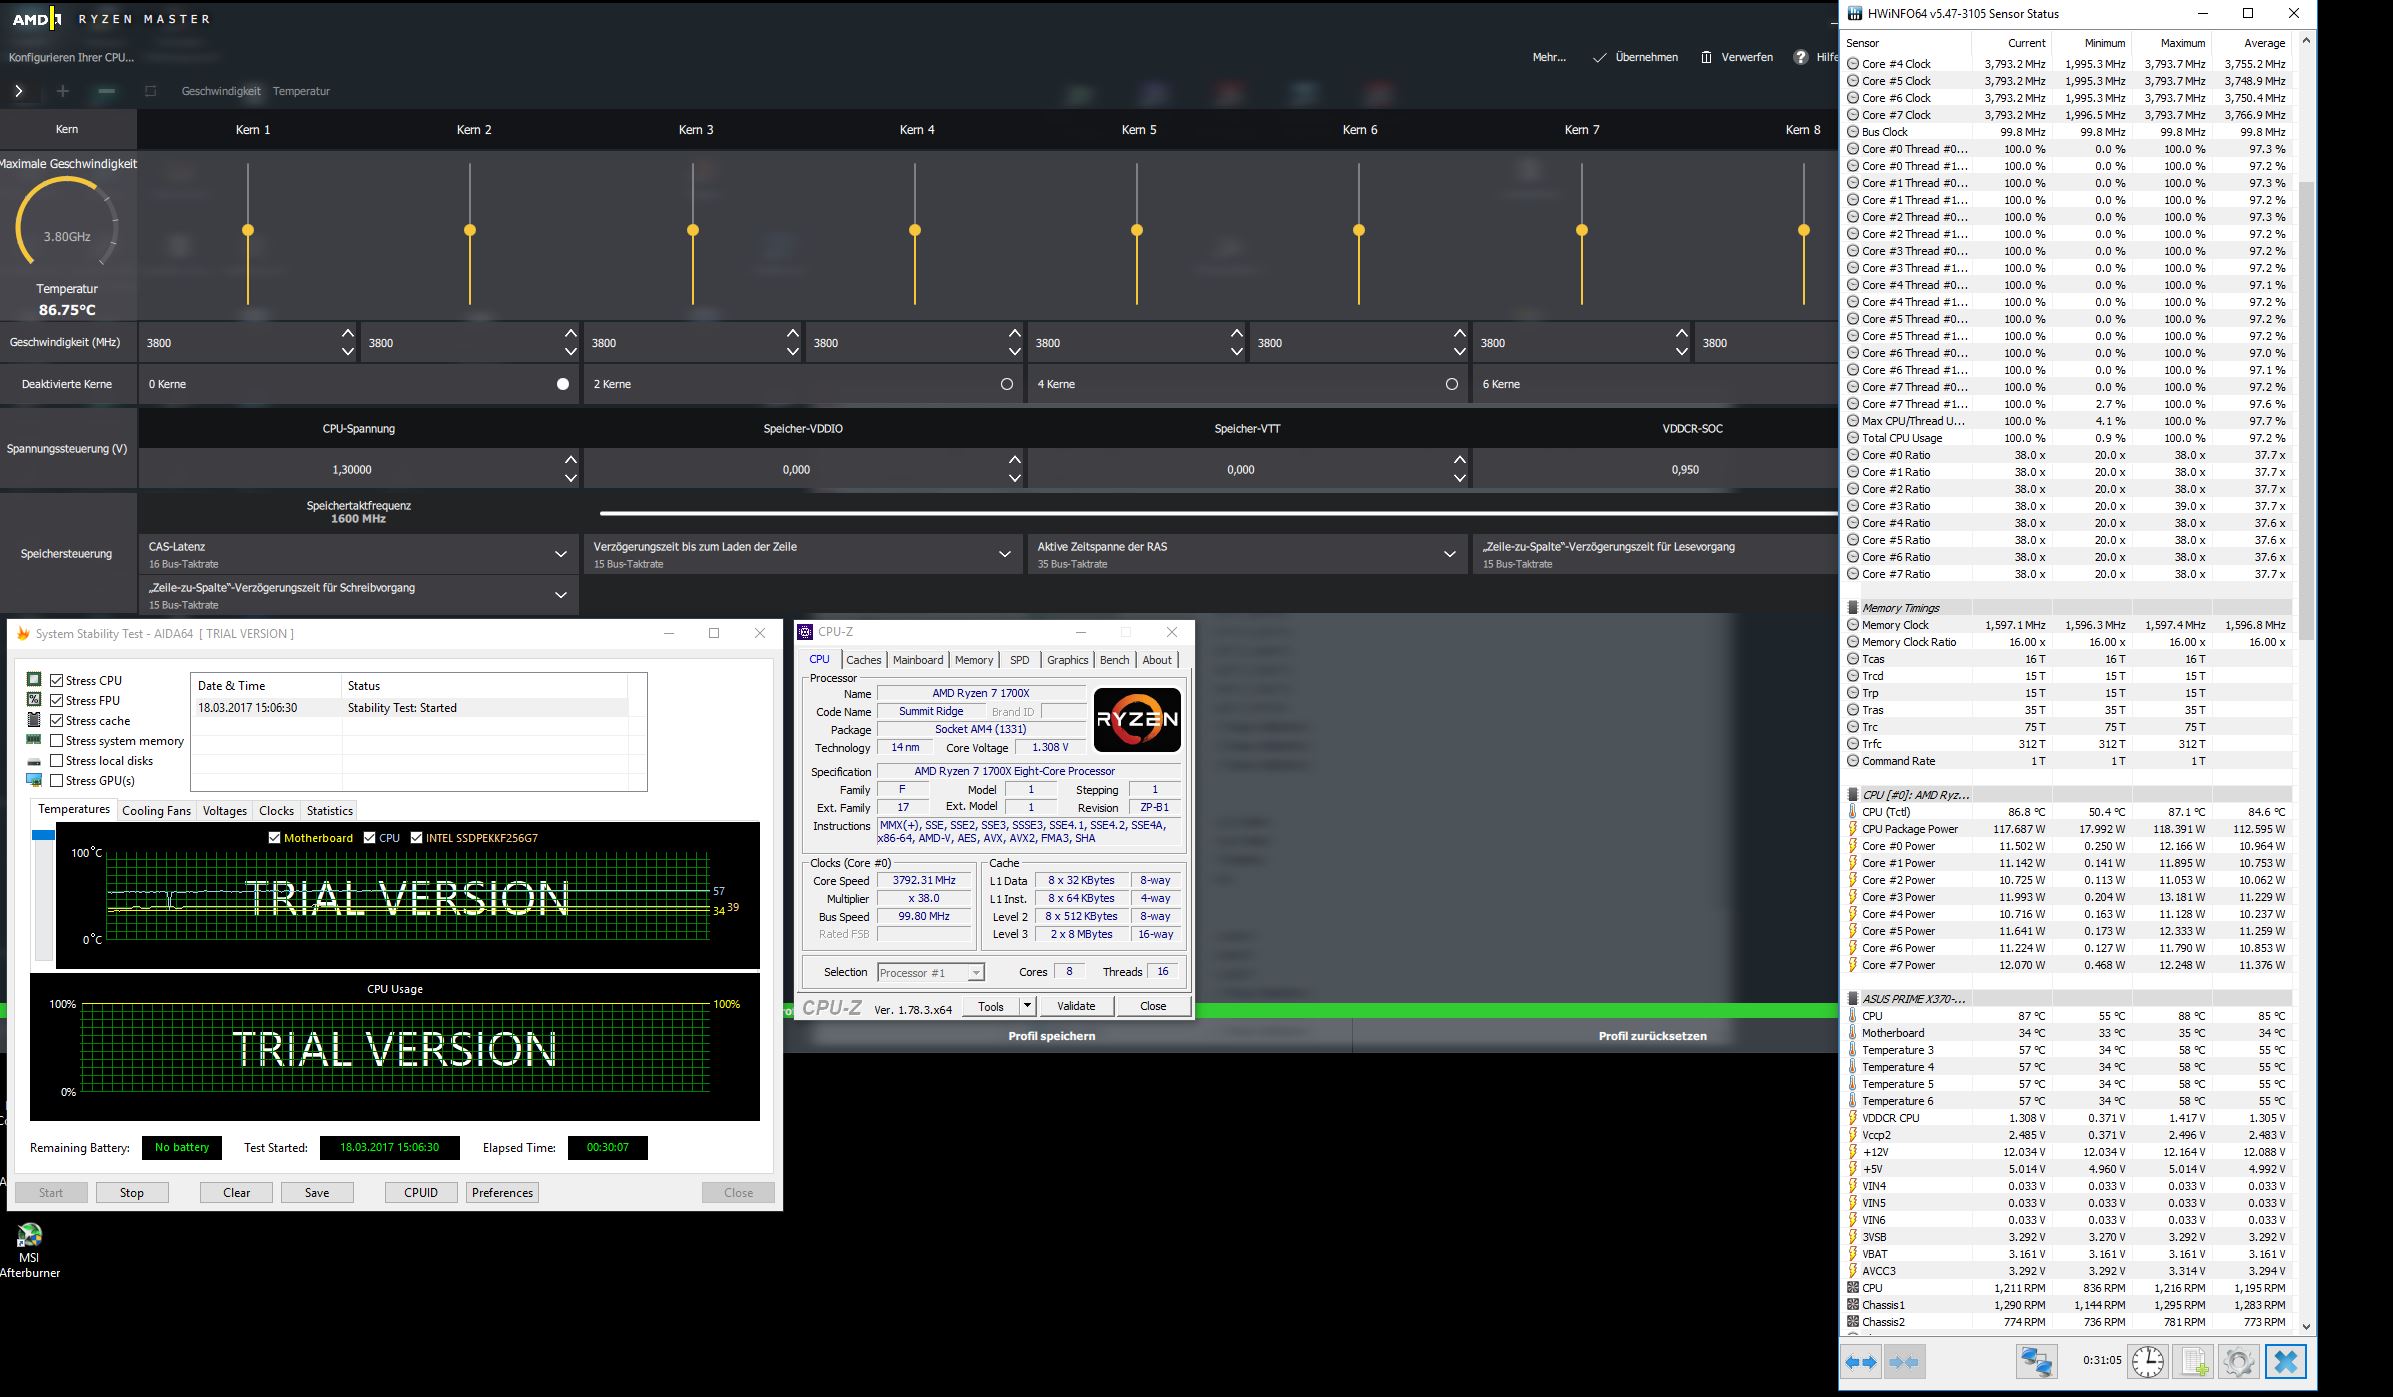The image size is (2393, 1397).
Task: Click HWiNFO network remote monitoring icon
Action: tap(2036, 1362)
